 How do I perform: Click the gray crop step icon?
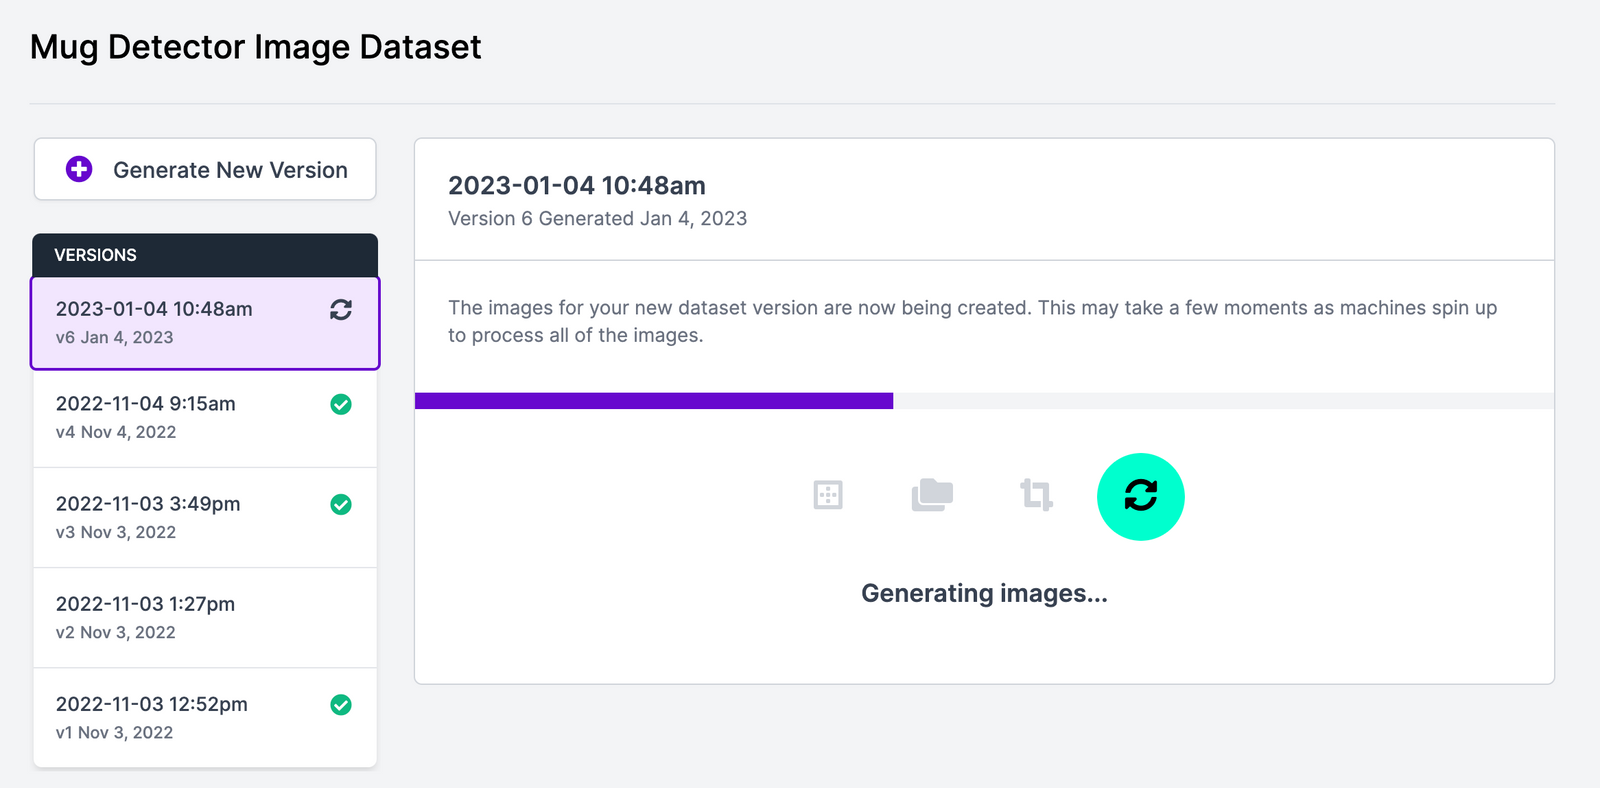pyautogui.click(x=1036, y=495)
